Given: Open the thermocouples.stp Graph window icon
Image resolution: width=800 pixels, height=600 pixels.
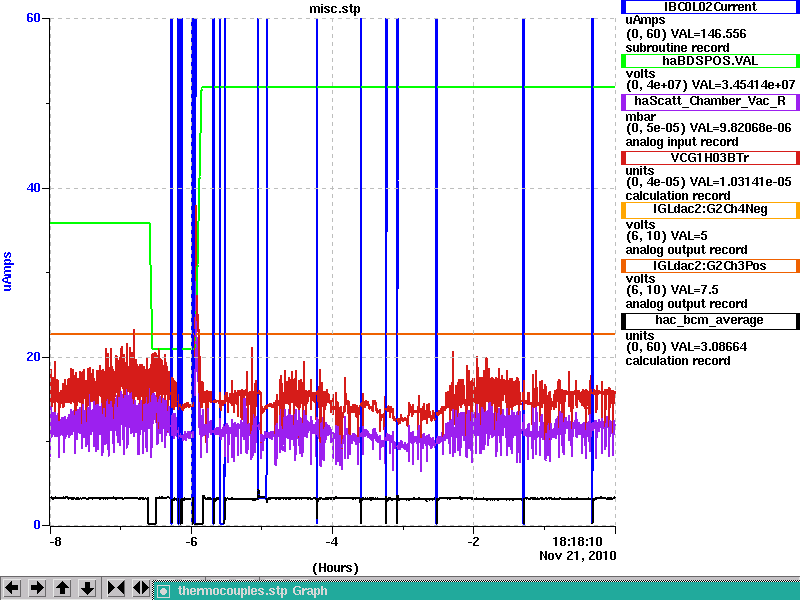Looking at the screenshot, I should pos(163,591).
